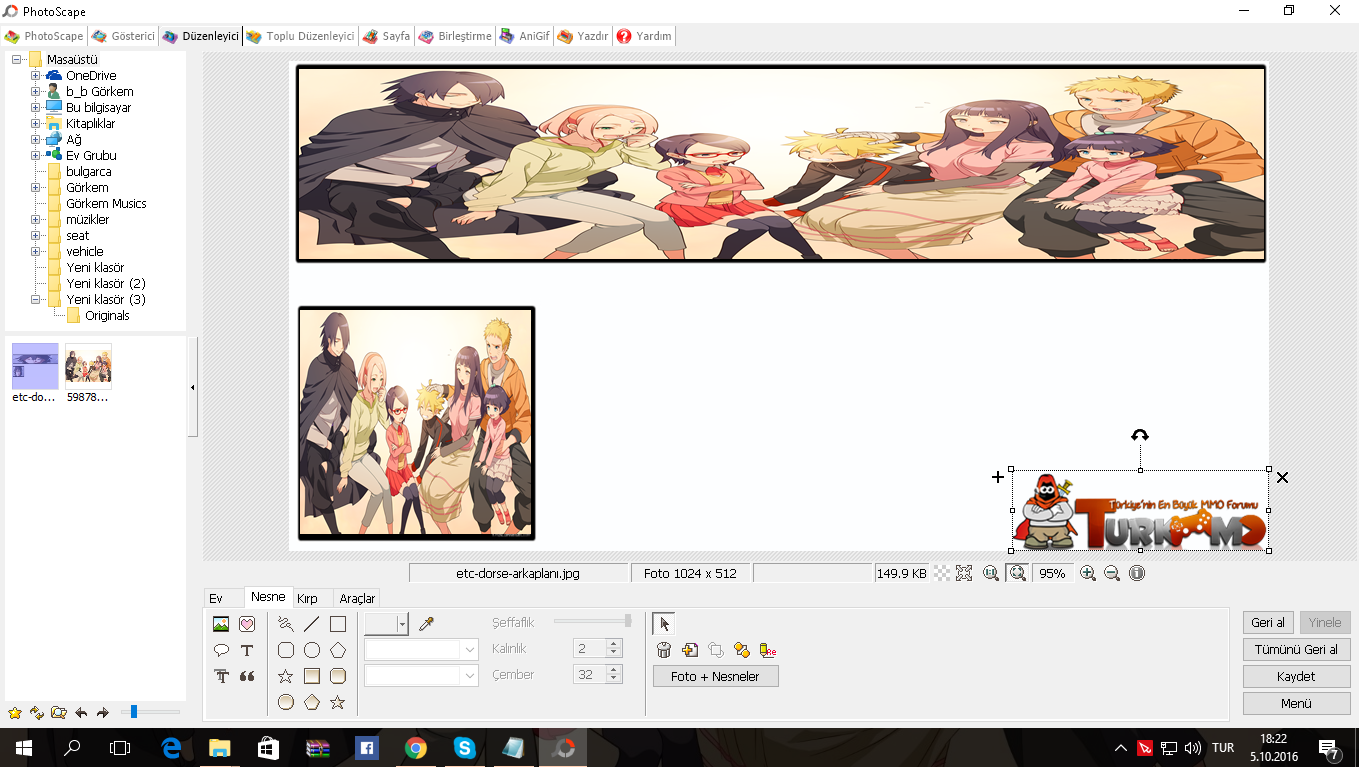Open Chrome from the taskbar

(416, 747)
